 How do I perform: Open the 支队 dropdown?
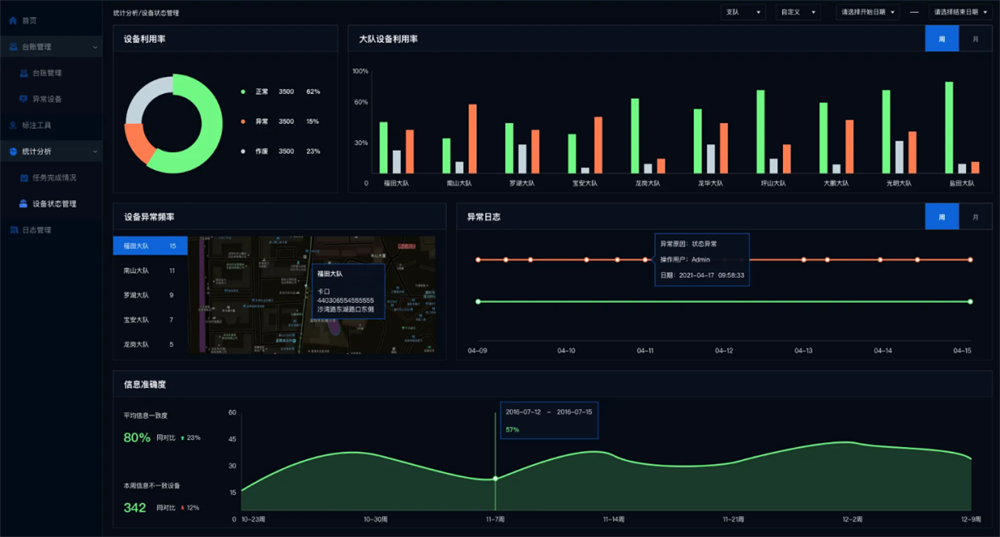(x=743, y=12)
